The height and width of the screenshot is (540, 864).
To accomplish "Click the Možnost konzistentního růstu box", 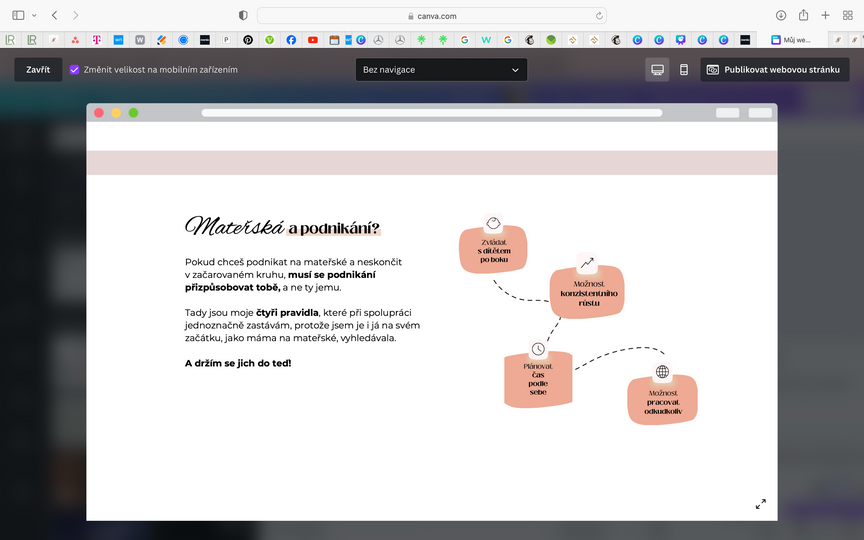I will [x=587, y=292].
